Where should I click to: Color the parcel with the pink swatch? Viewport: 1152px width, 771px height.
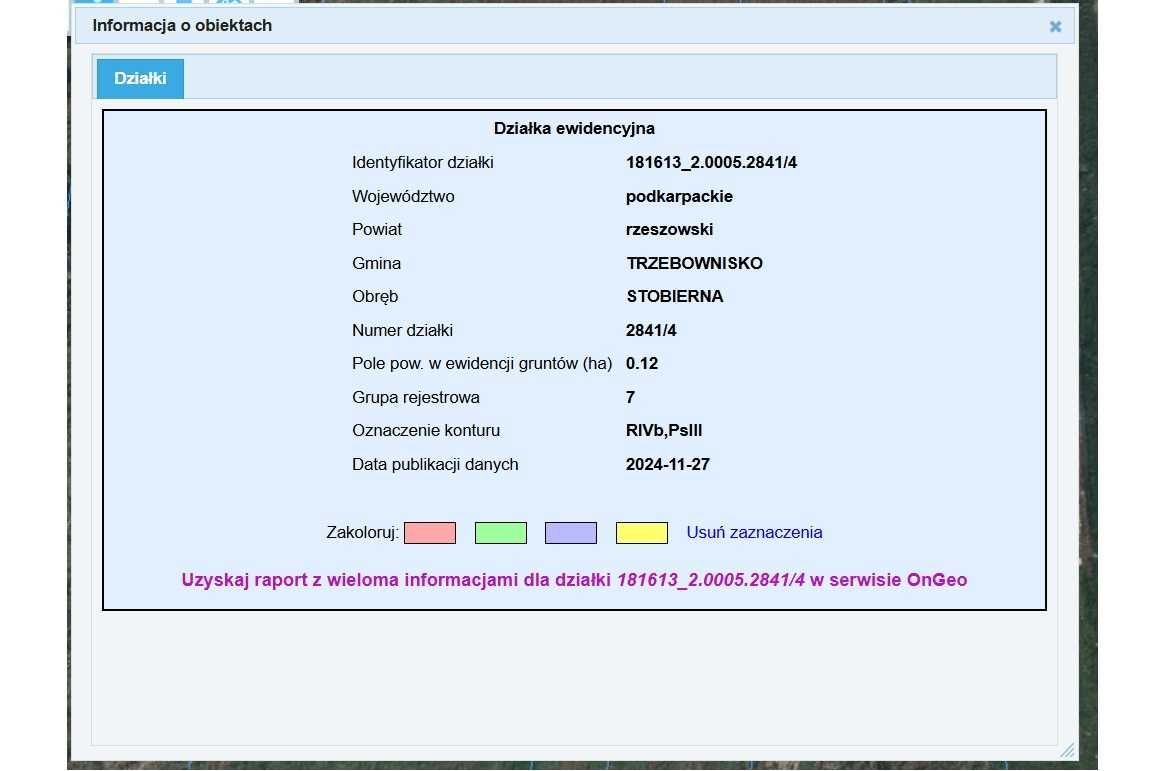[430, 533]
